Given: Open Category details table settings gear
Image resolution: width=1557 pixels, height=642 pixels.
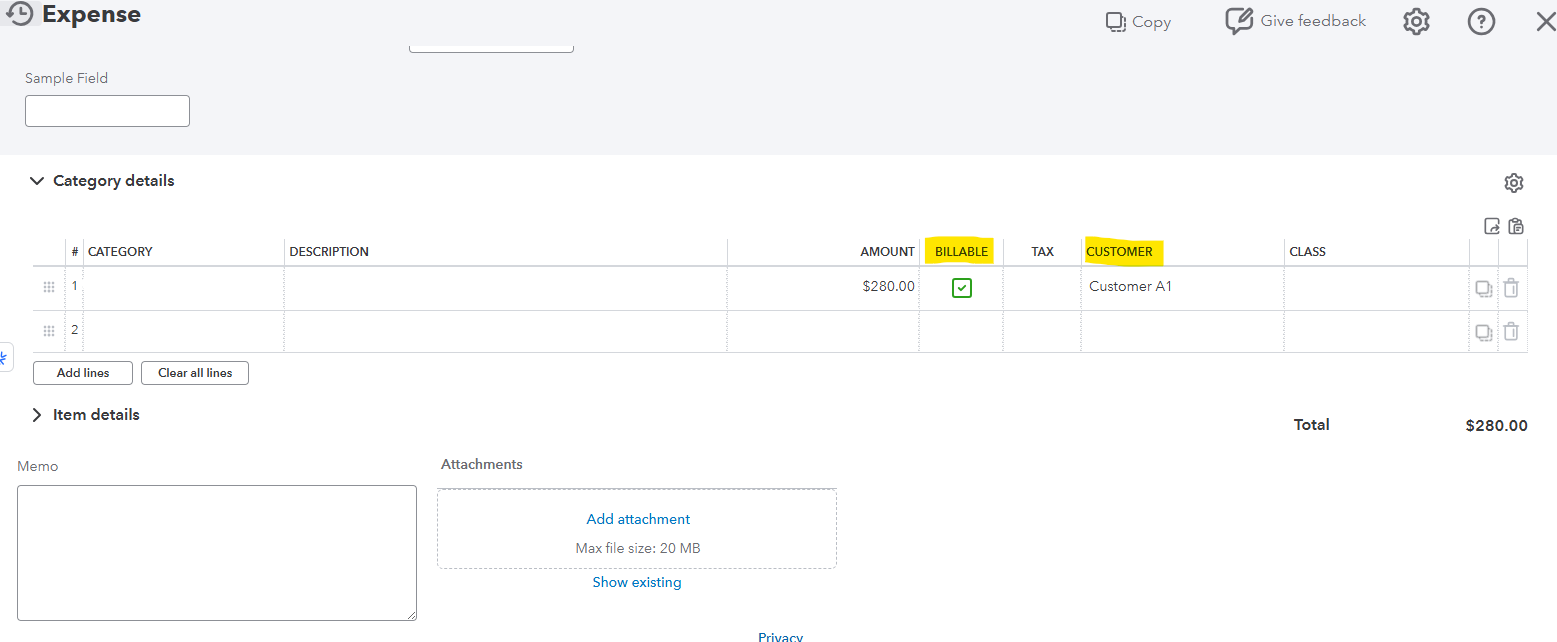Looking at the screenshot, I should click(1513, 183).
